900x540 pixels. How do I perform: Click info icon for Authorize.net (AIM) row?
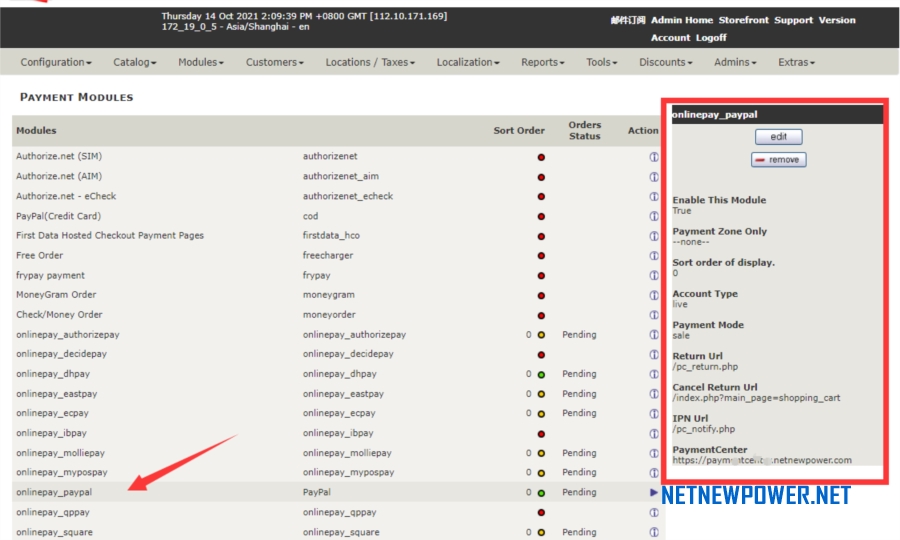pos(654,177)
